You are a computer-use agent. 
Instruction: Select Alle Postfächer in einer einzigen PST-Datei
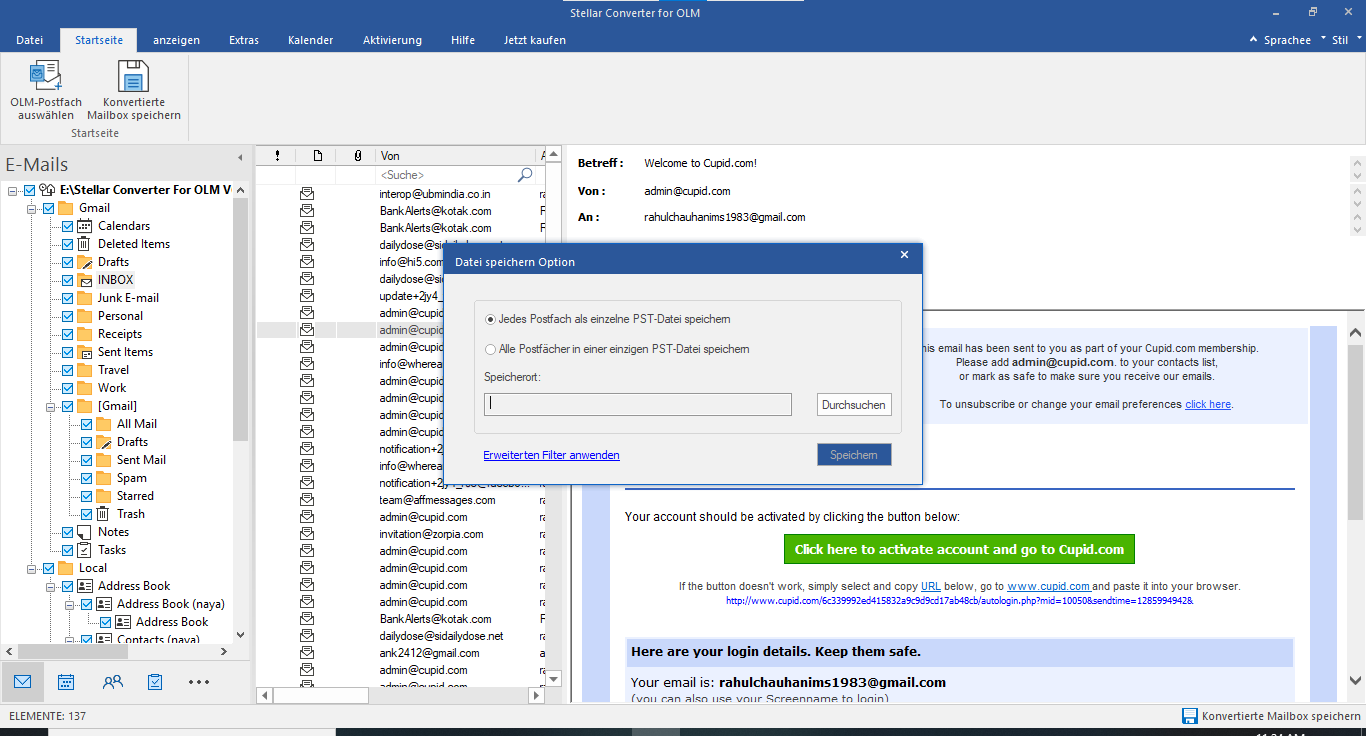point(490,349)
